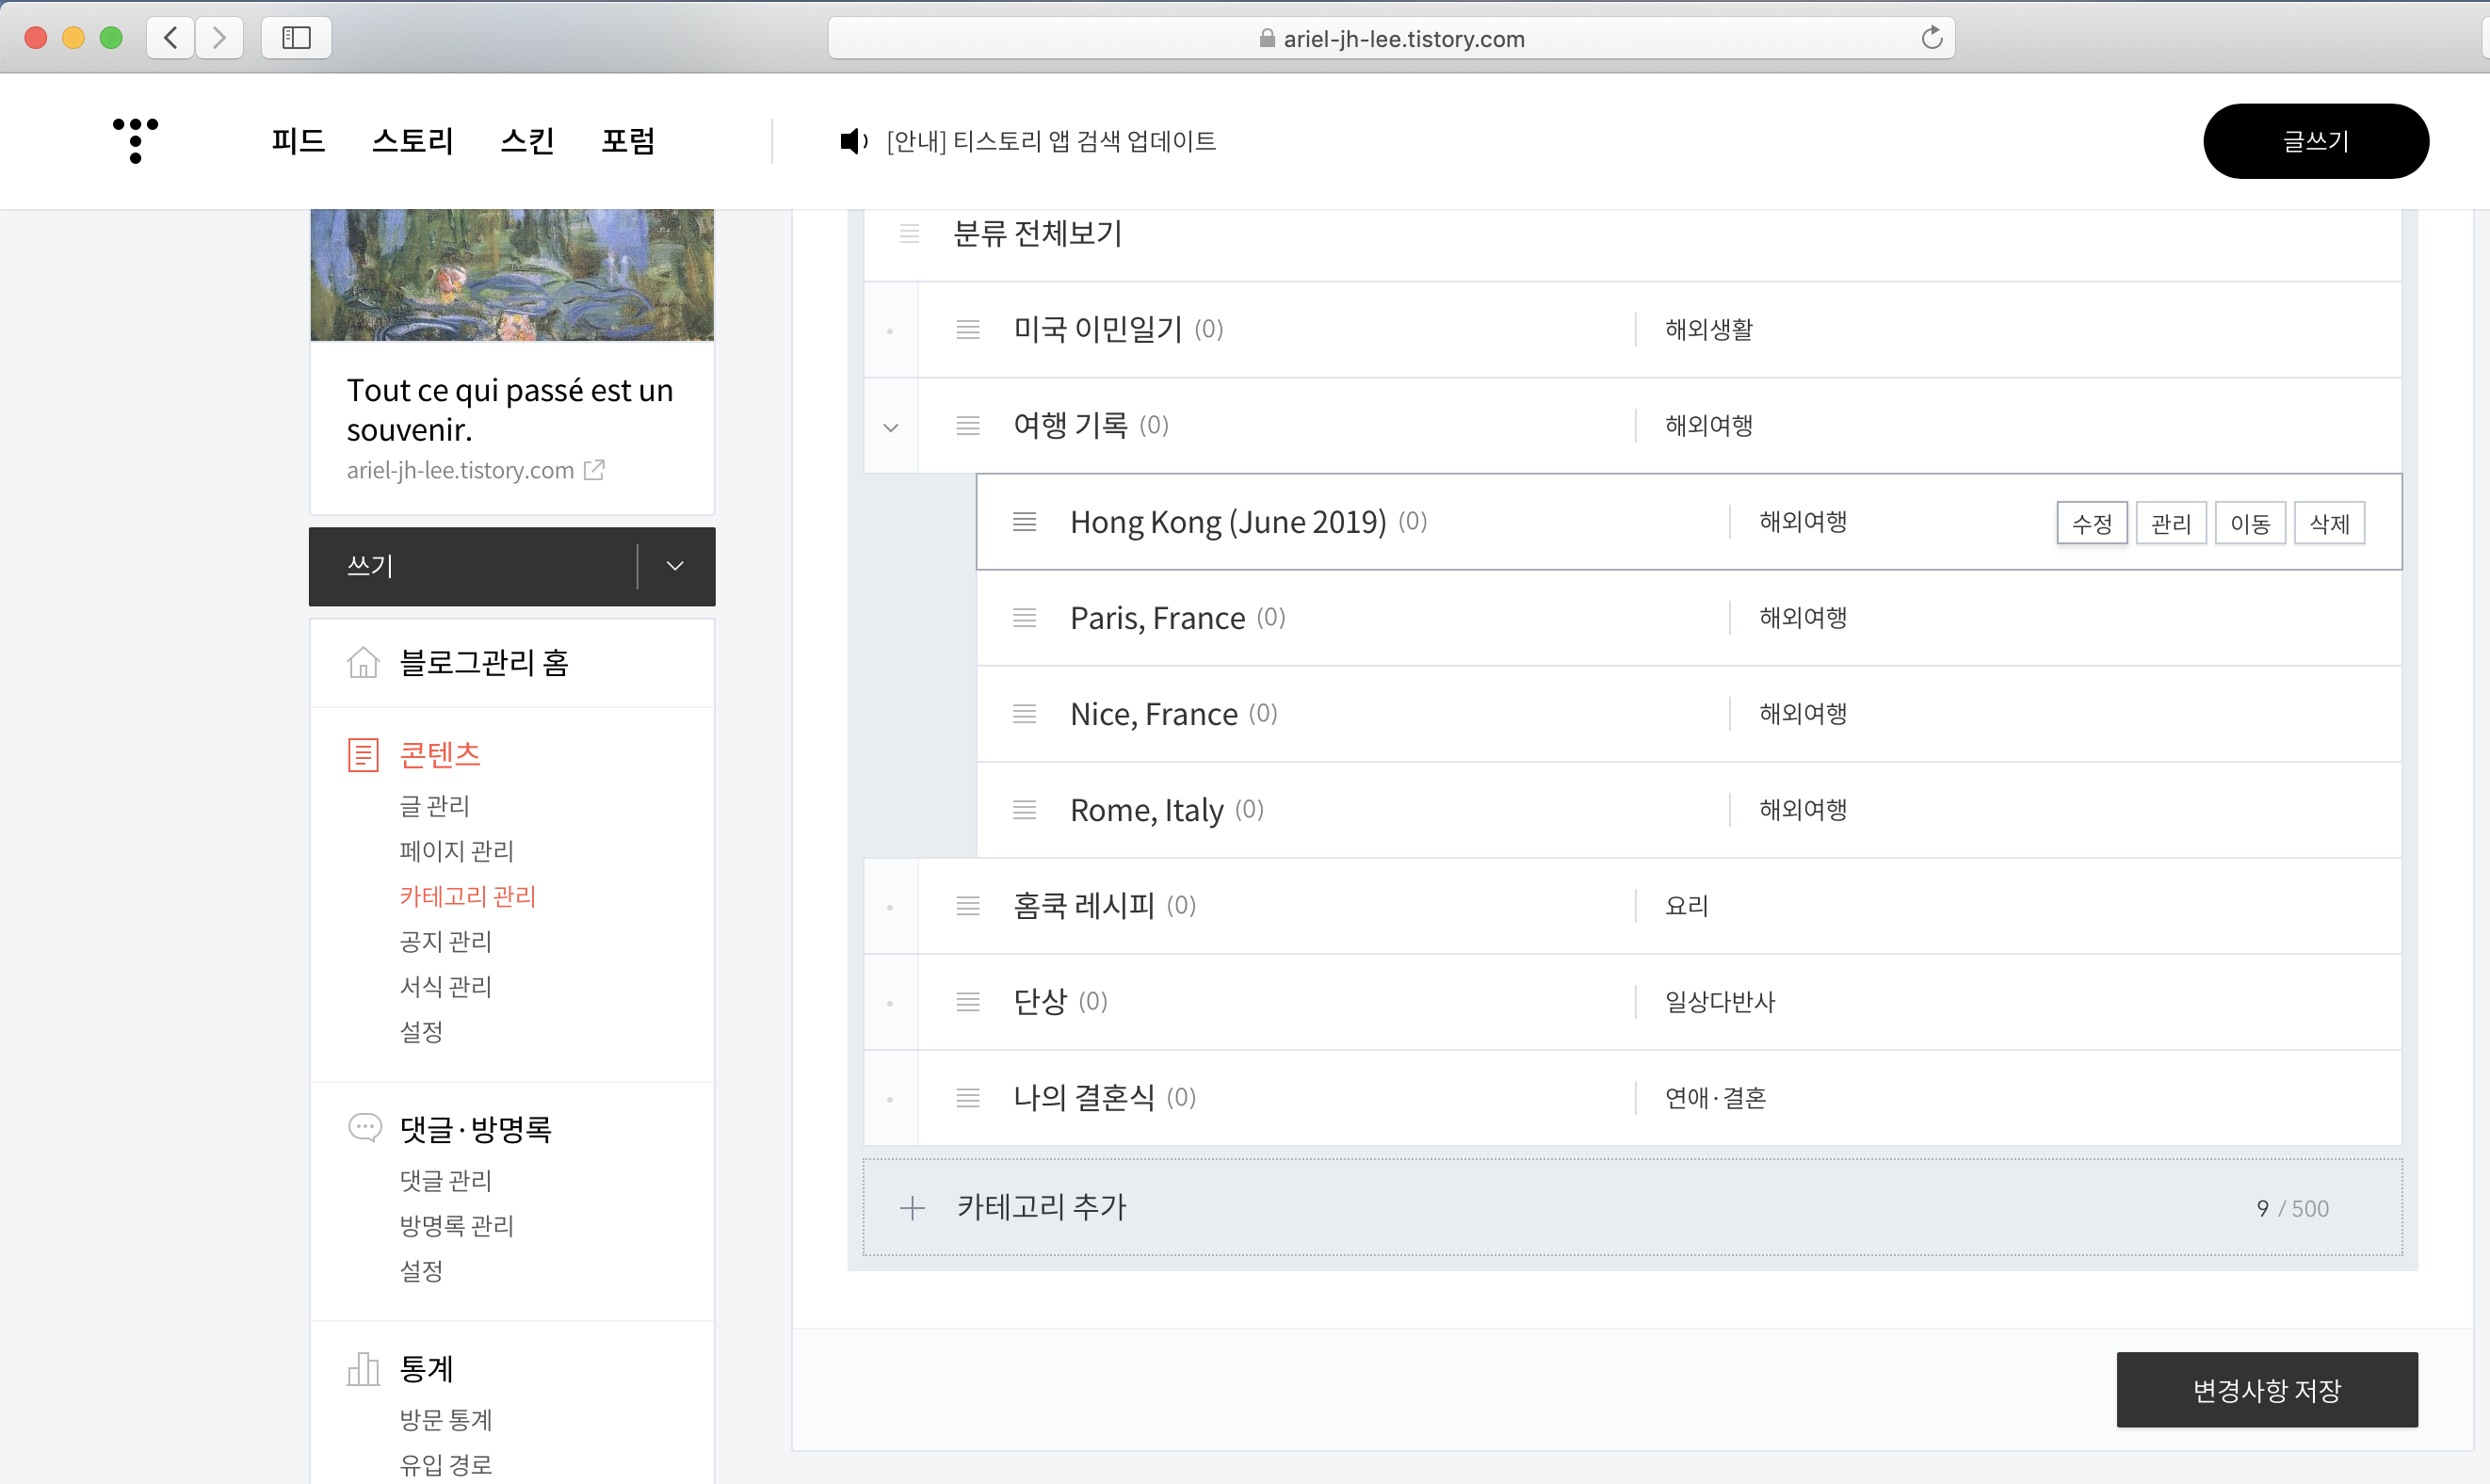2490x1484 pixels.
Task: Go to 방문 통계 in sidebar
Action: (x=445, y=1419)
